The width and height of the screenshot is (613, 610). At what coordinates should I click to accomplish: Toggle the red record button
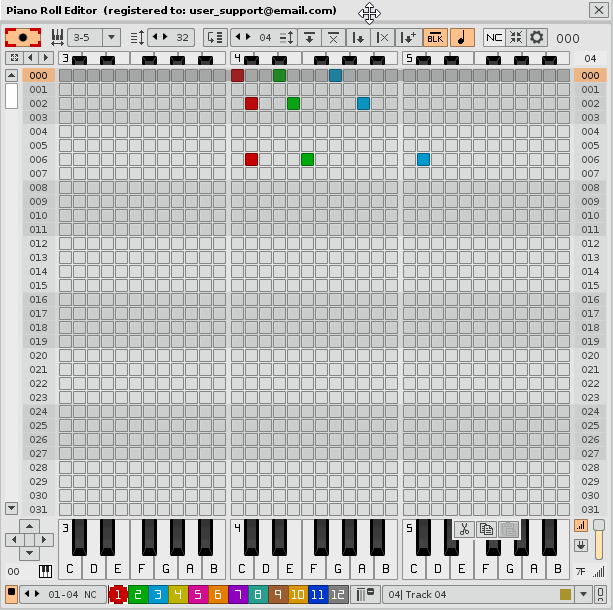[23, 38]
